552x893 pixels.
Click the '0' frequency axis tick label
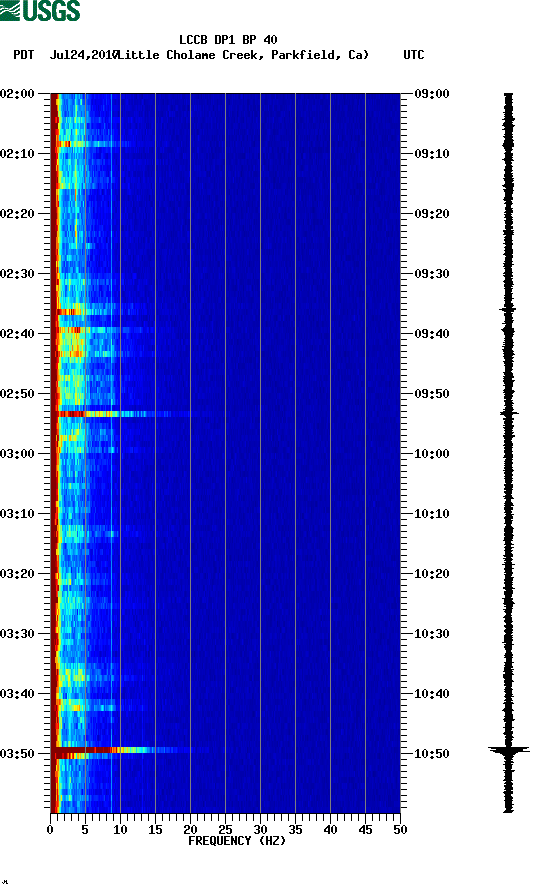[x=50, y=830]
